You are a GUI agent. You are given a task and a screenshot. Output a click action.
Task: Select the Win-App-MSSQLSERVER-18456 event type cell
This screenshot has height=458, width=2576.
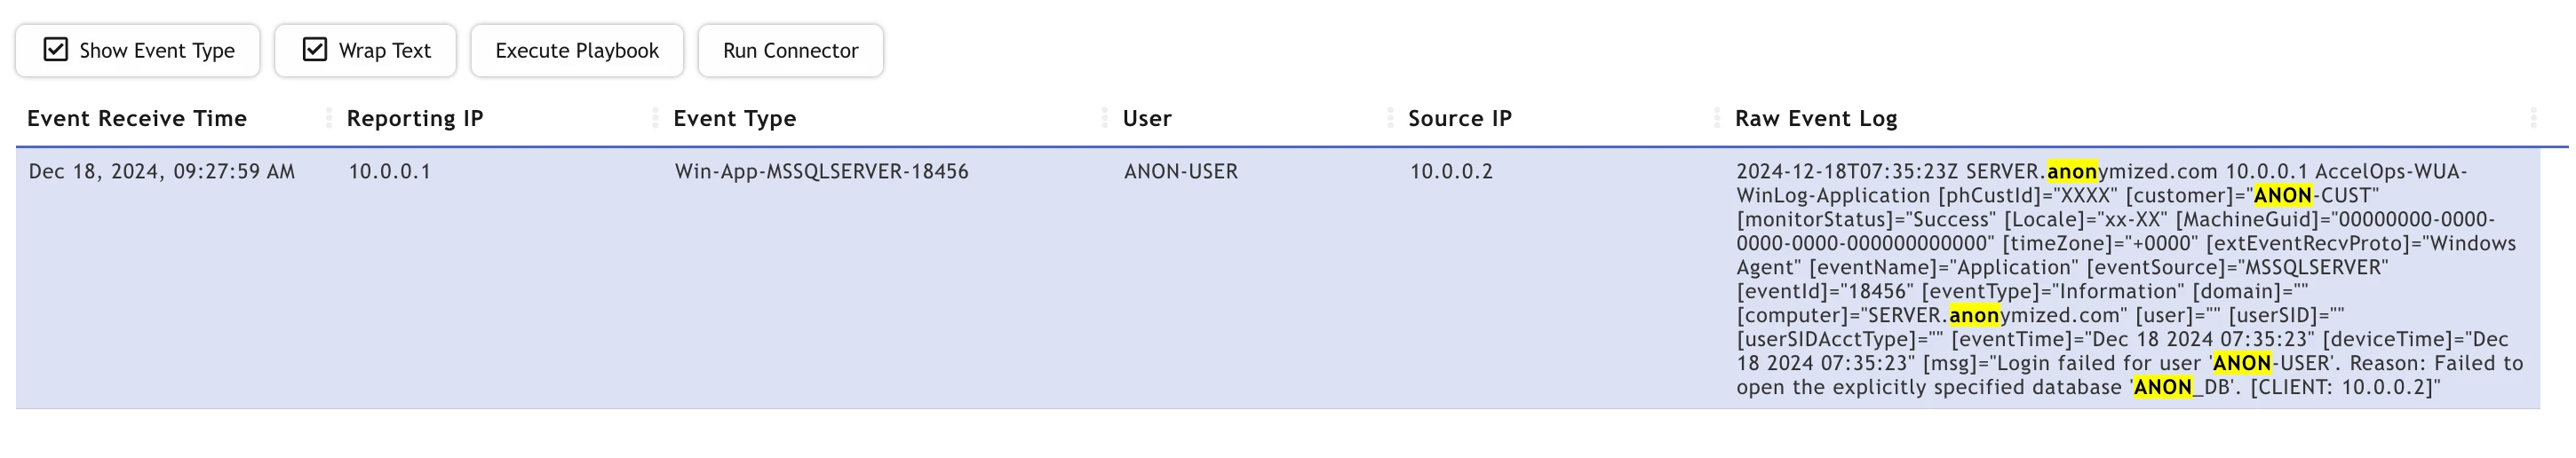[x=822, y=172]
